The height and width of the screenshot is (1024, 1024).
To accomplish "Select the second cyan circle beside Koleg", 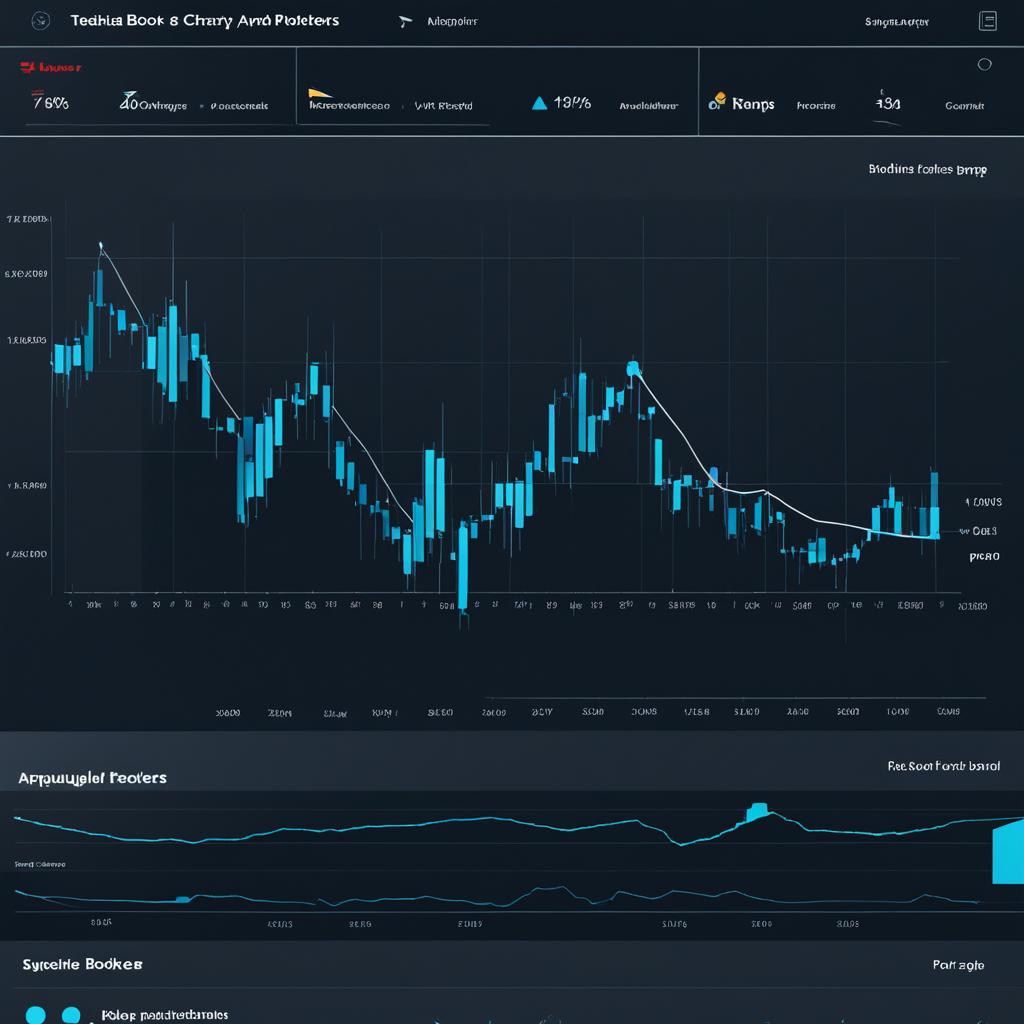I will click(71, 1015).
